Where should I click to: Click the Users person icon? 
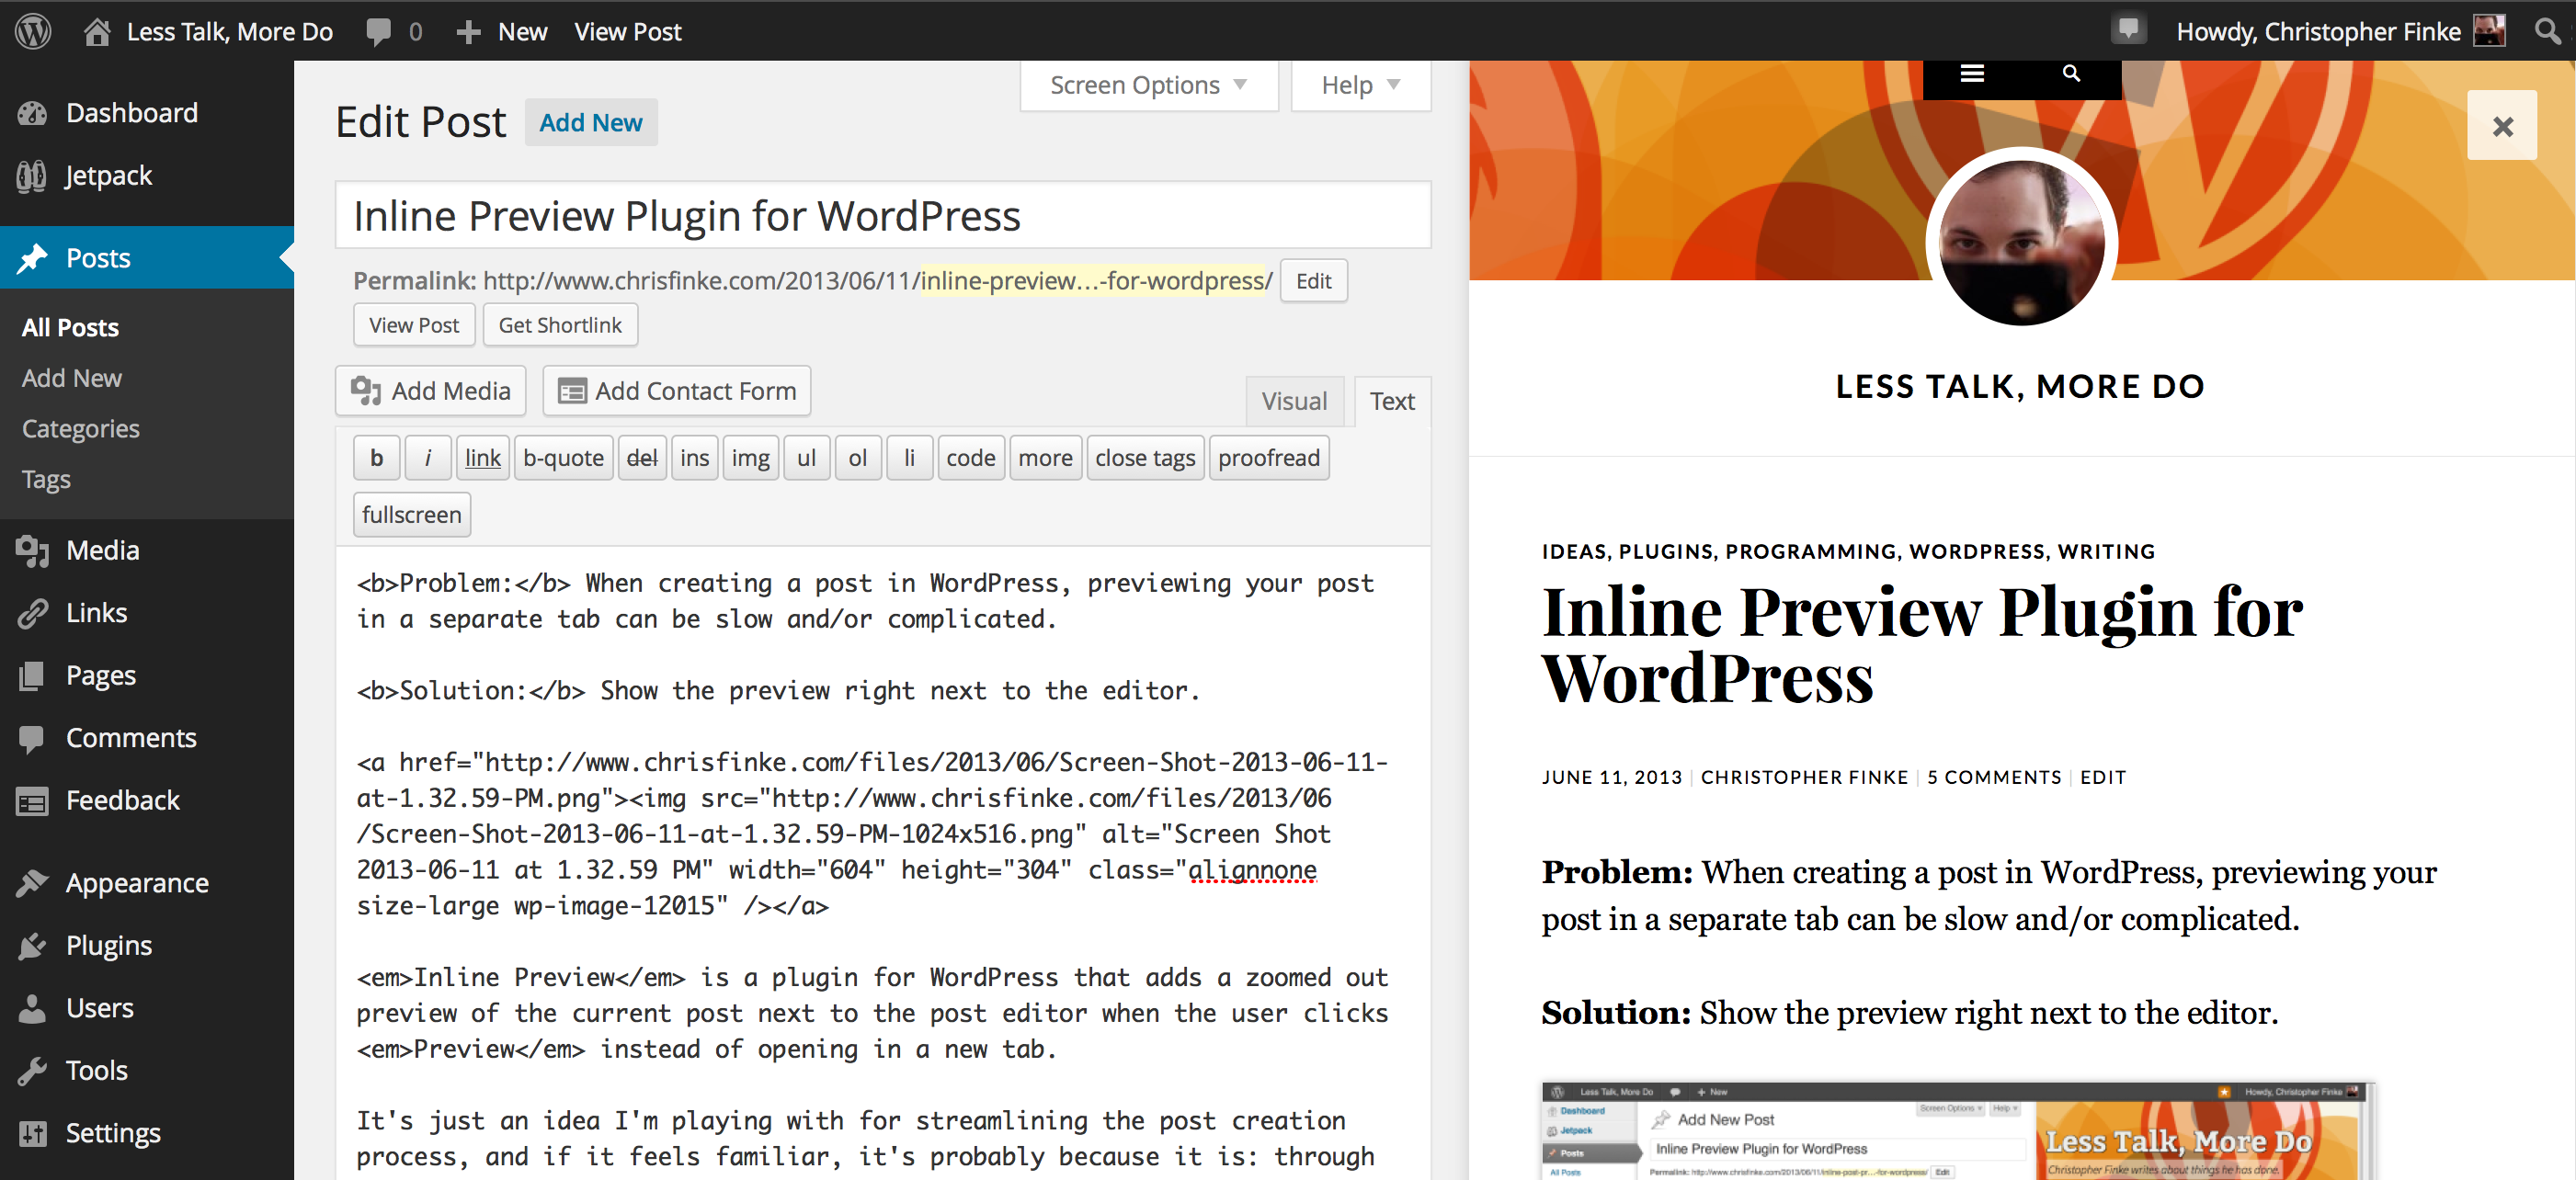click(x=32, y=1008)
